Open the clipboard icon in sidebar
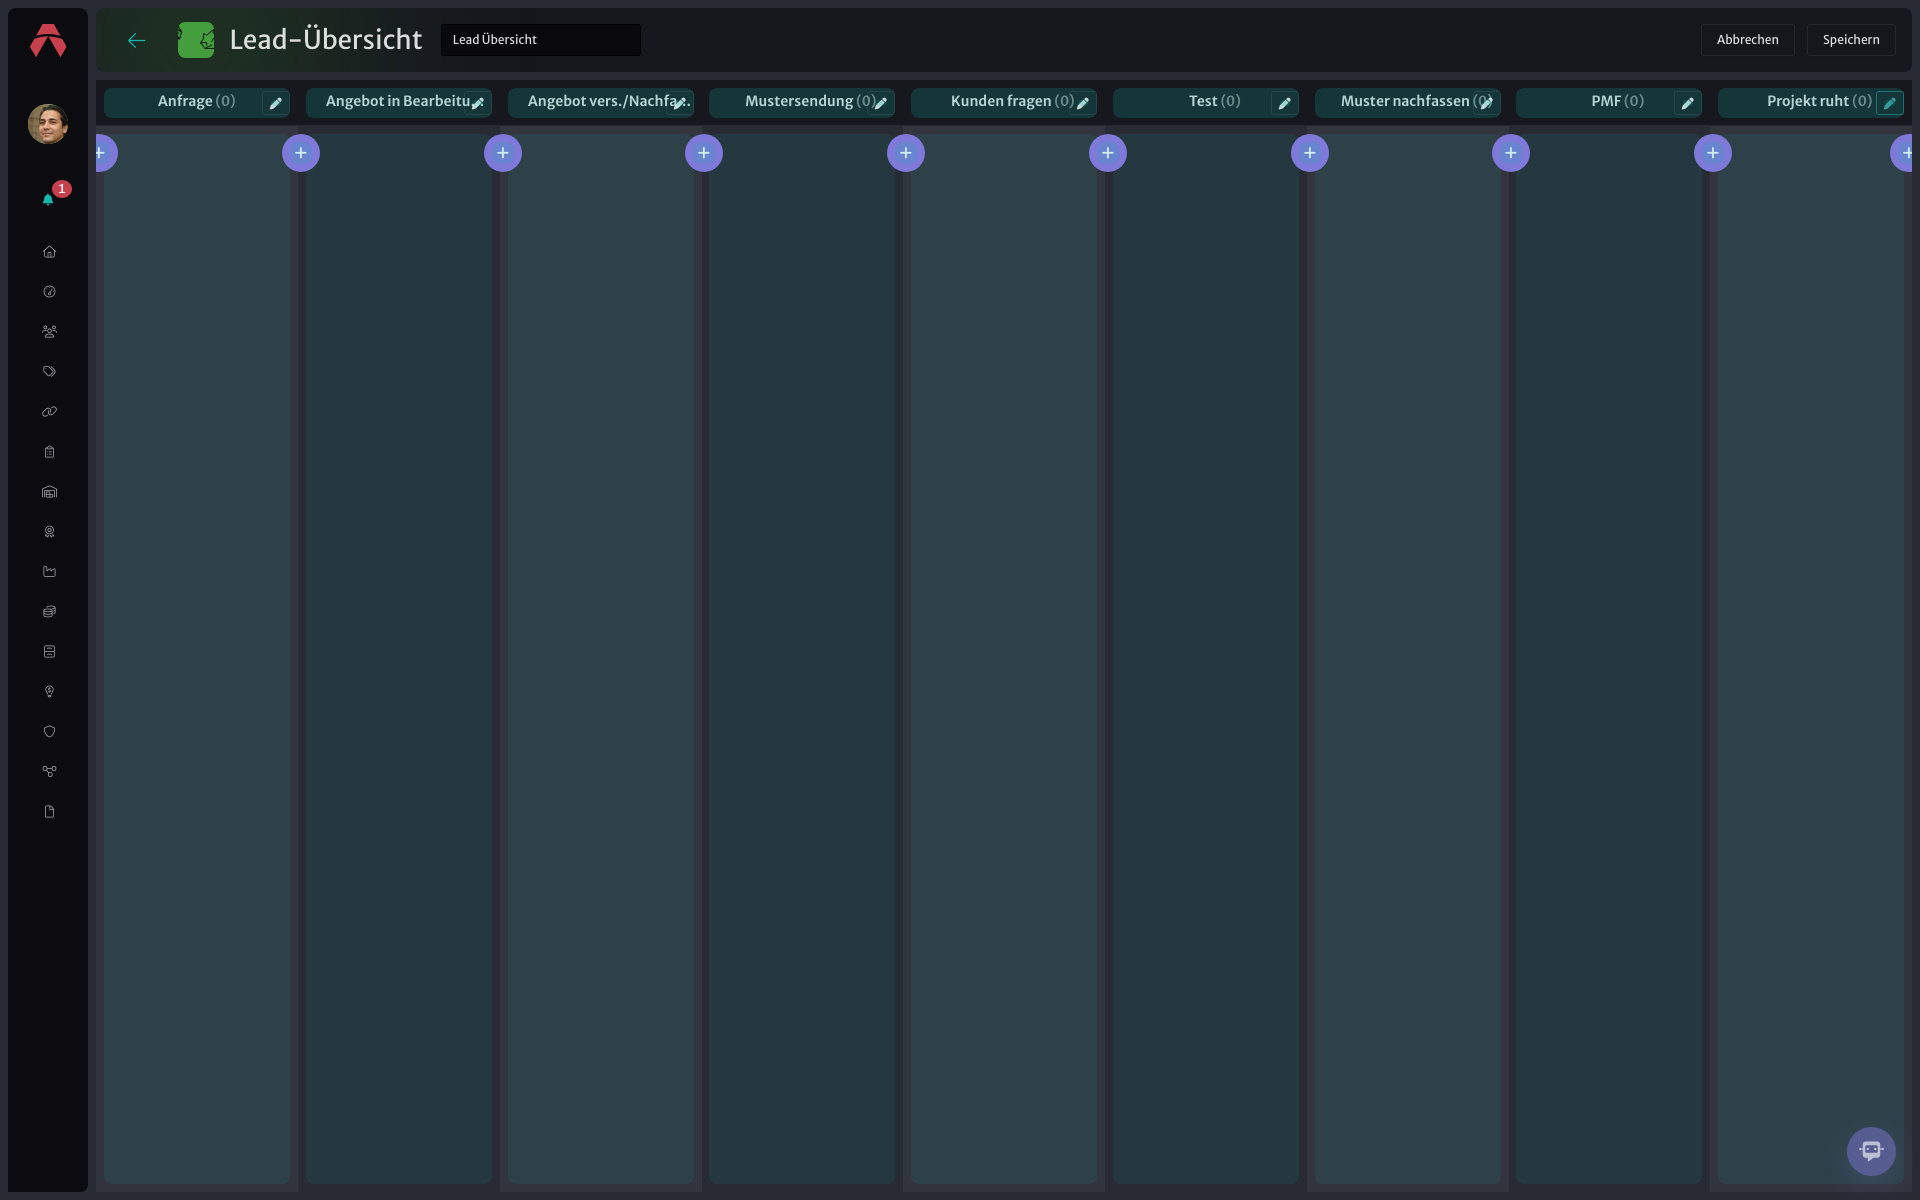This screenshot has width=1920, height=1200. pyautogui.click(x=49, y=452)
